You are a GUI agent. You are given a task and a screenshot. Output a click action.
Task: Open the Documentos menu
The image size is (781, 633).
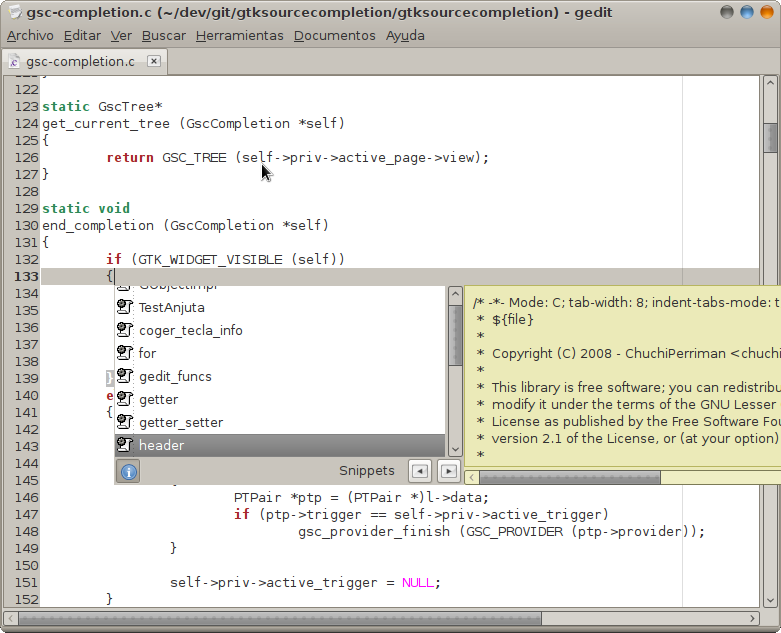[334, 35]
